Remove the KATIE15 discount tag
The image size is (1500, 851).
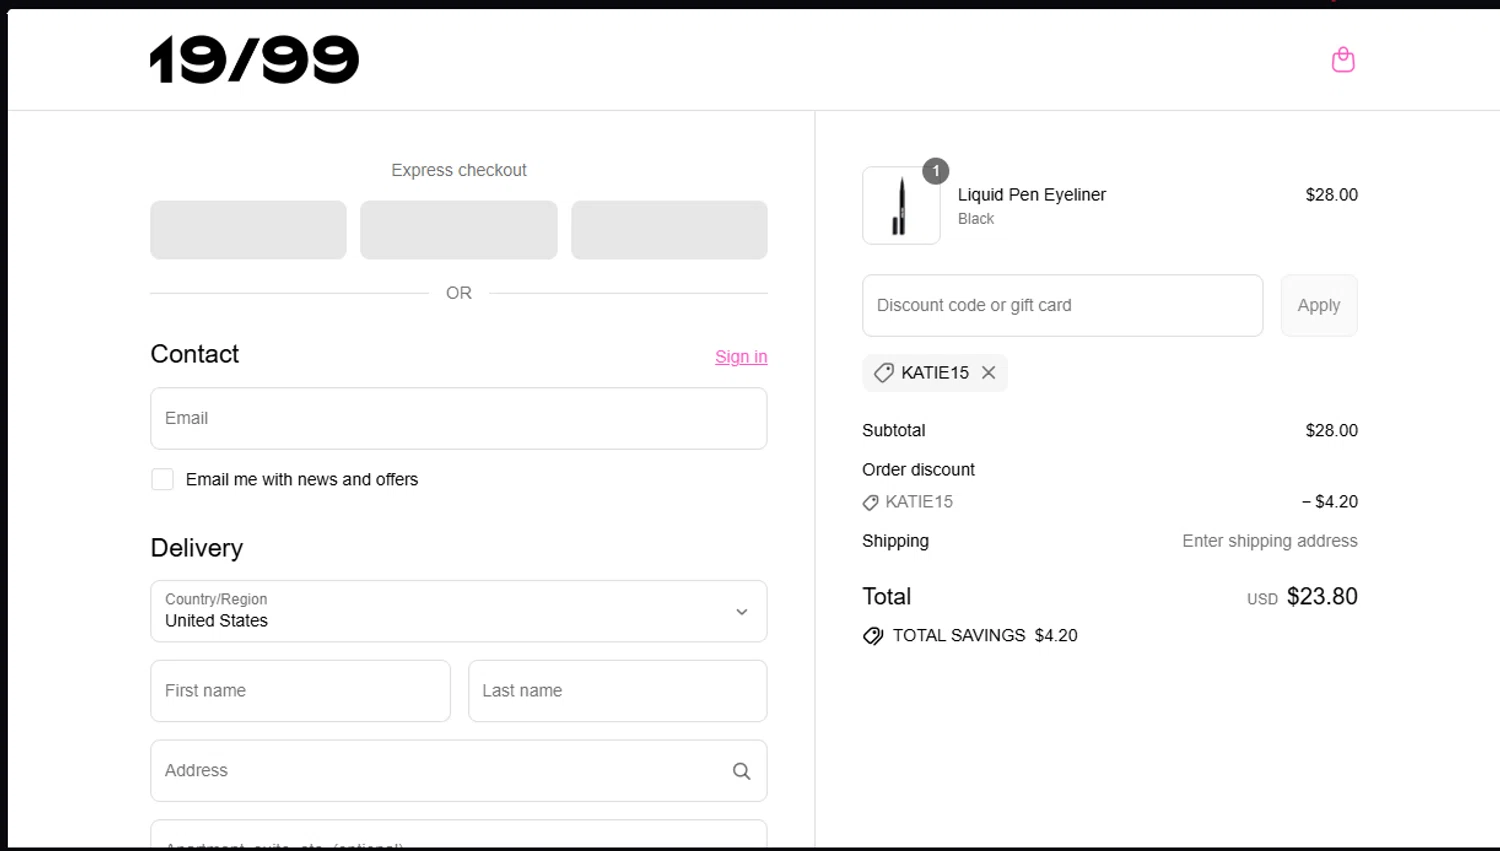pyautogui.click(x=988, y=373)
